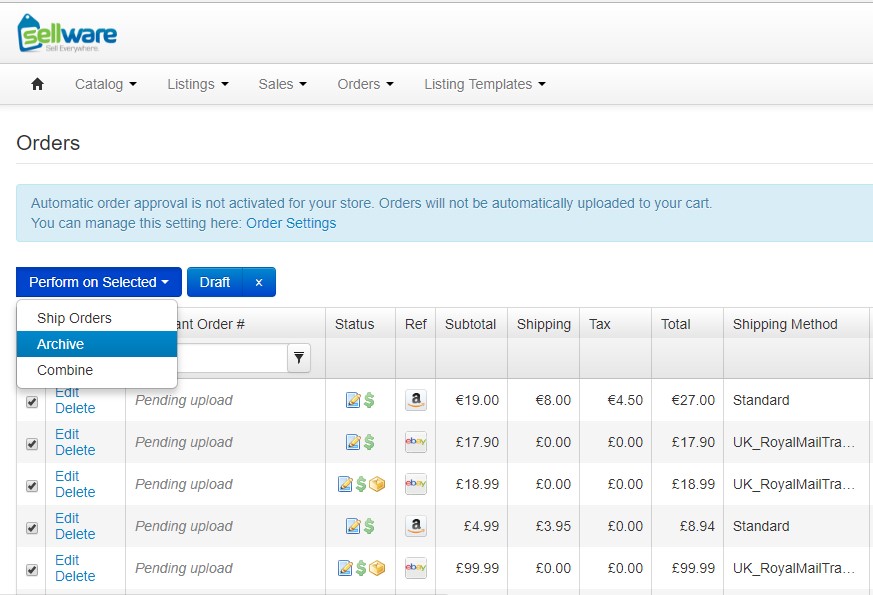This screenshot has height=595, width=873.
Task: Click Delete for the €27.00 order
Action: (x=75, y=408)
